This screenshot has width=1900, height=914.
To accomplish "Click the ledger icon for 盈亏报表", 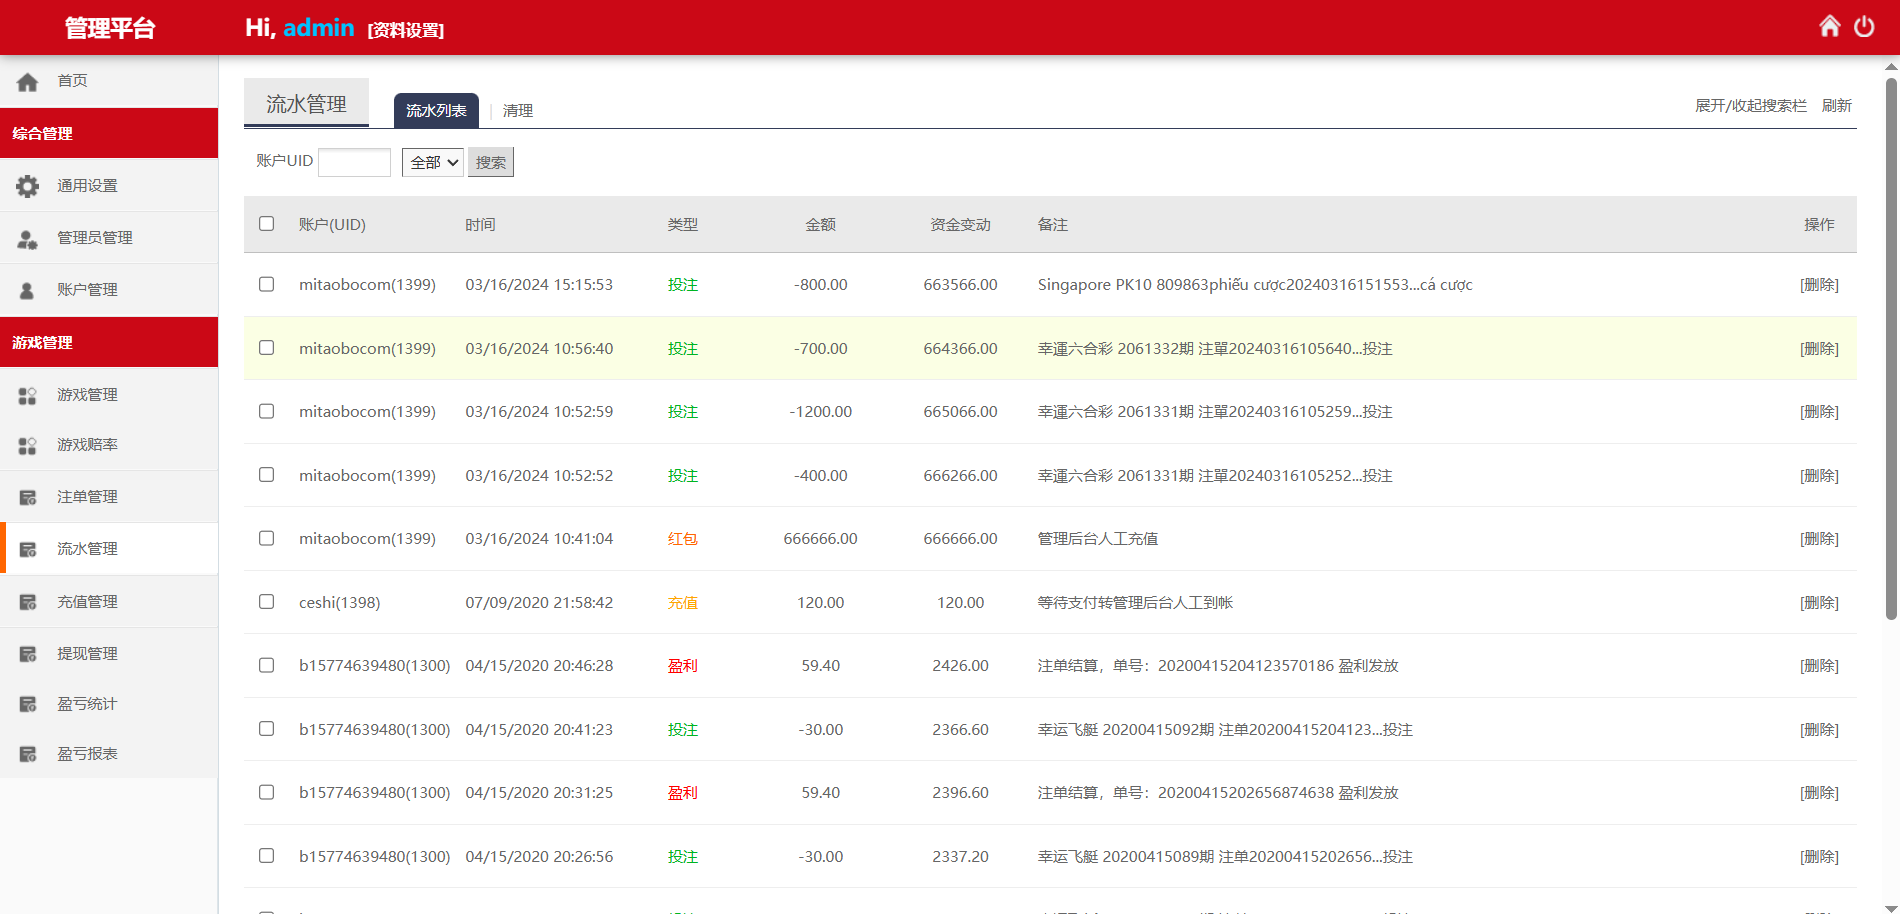I will pos(28,754).
